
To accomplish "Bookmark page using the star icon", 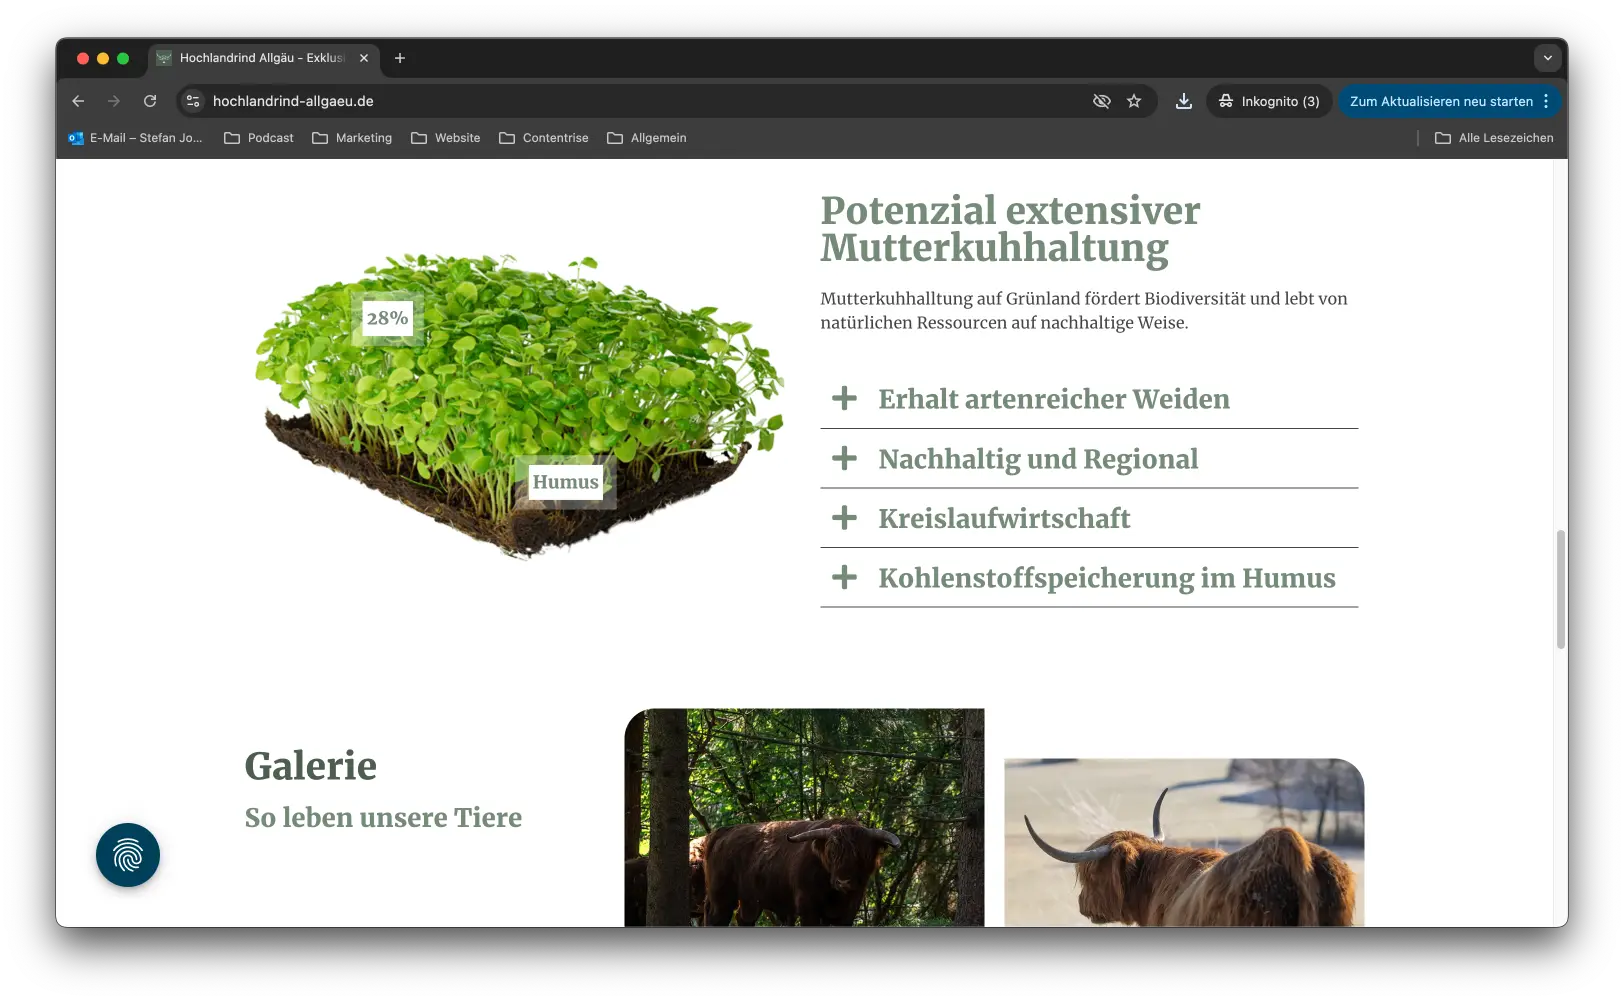I will 1134,101.
